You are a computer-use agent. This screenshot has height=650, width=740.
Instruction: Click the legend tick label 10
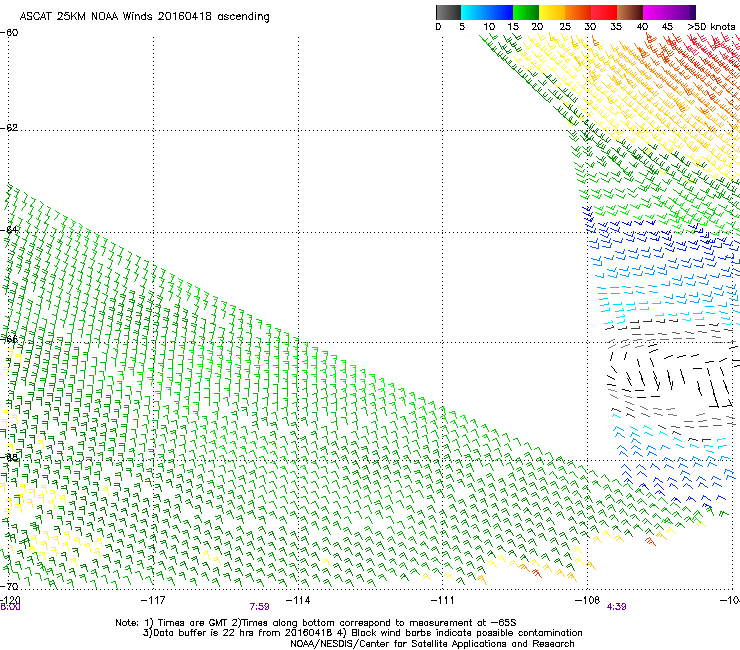[489, 27]
